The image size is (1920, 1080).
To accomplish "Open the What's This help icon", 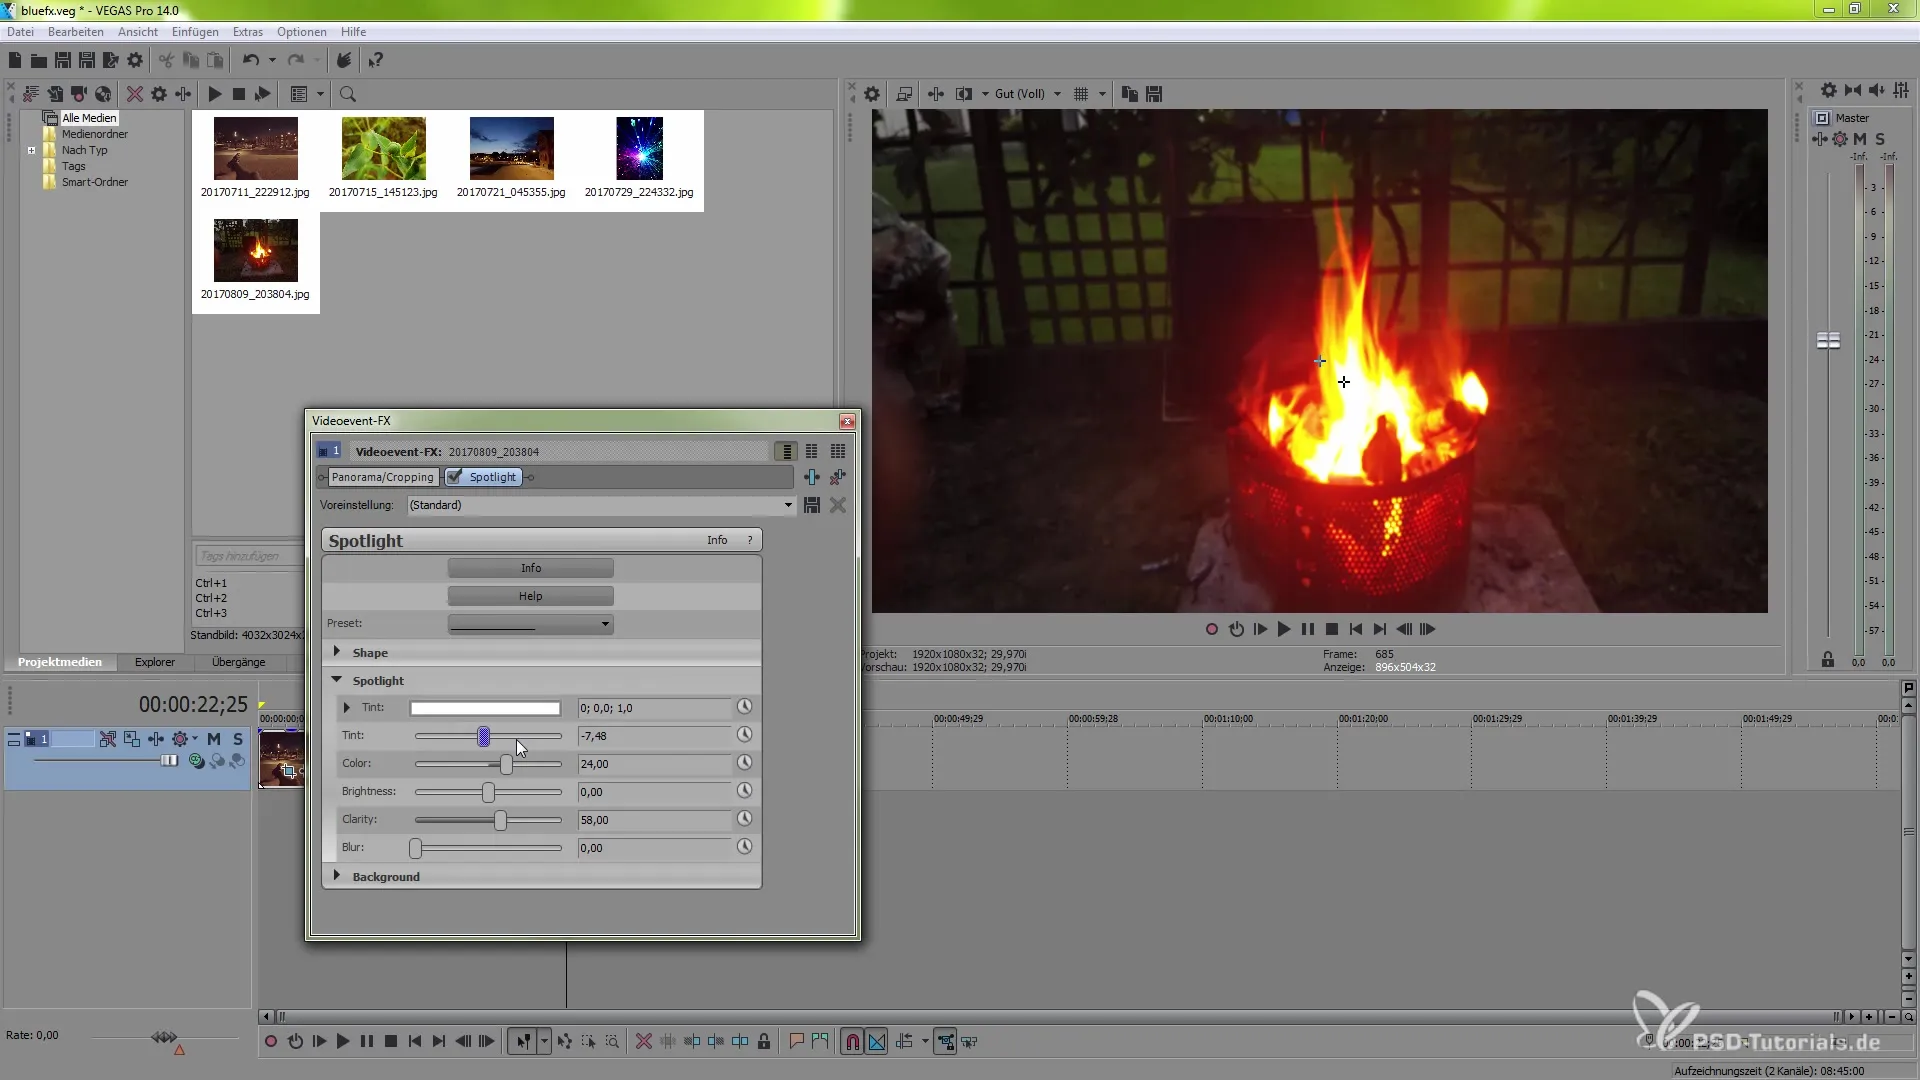I will pyautogui.click(x=375, y=61).
